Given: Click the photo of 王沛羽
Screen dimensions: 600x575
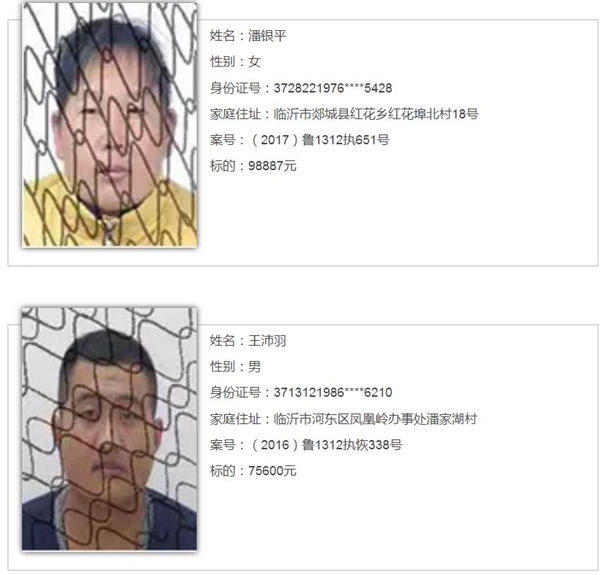Looking at the screenshot, I should point(109,429).
